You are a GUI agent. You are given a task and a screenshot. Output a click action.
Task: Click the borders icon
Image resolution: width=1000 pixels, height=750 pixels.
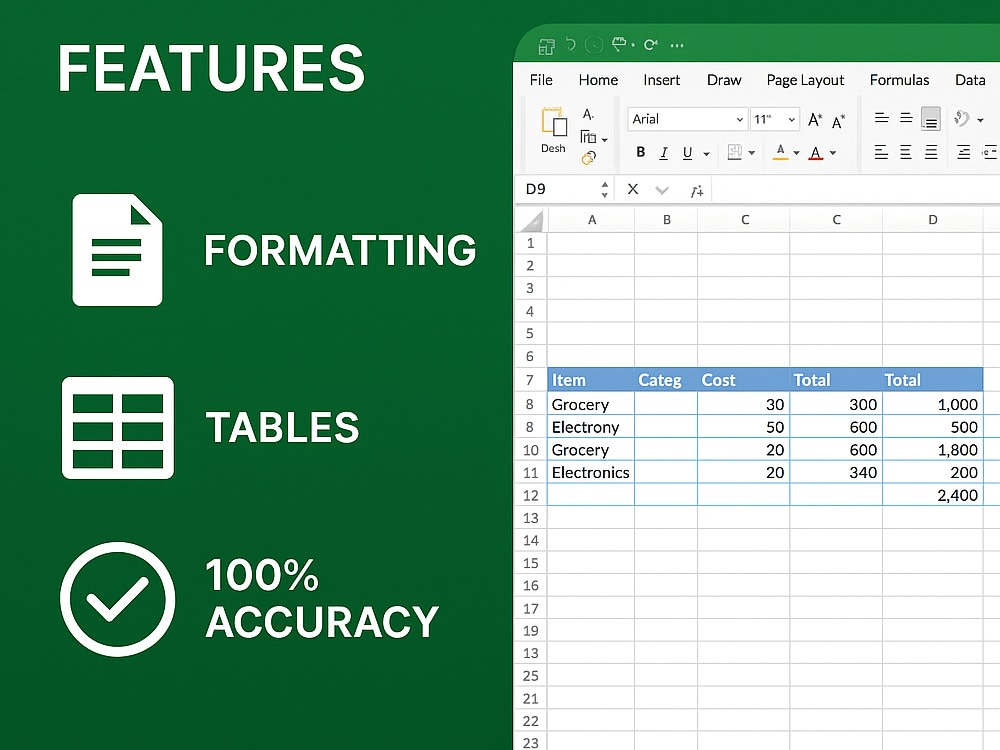[735, 152]
